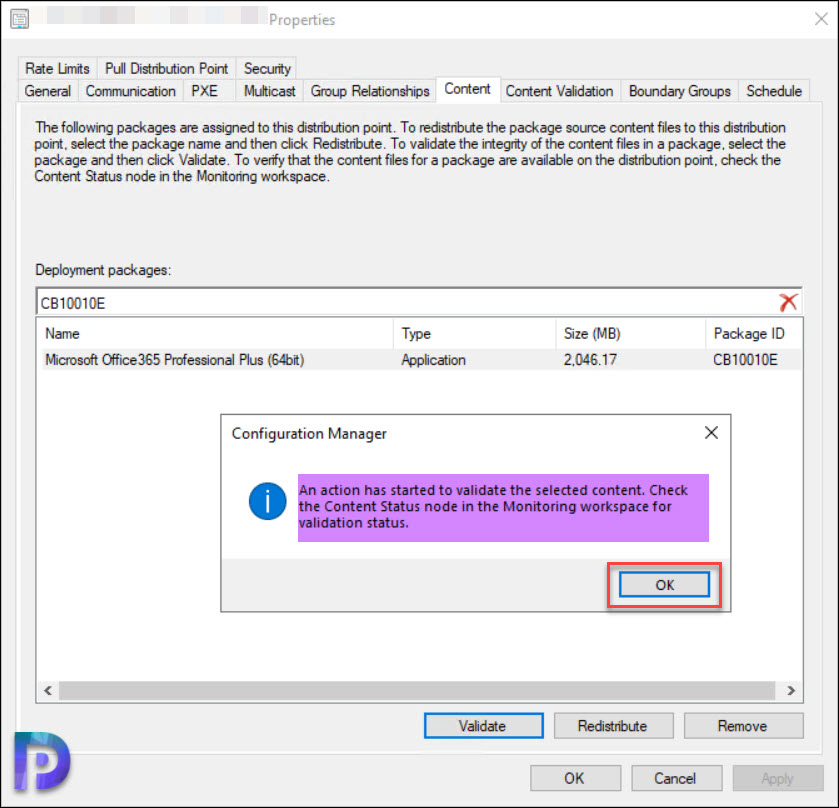Click the CB10010E package ID cell
This screenshot has width=839, height=808.
[x=745, y=360]
